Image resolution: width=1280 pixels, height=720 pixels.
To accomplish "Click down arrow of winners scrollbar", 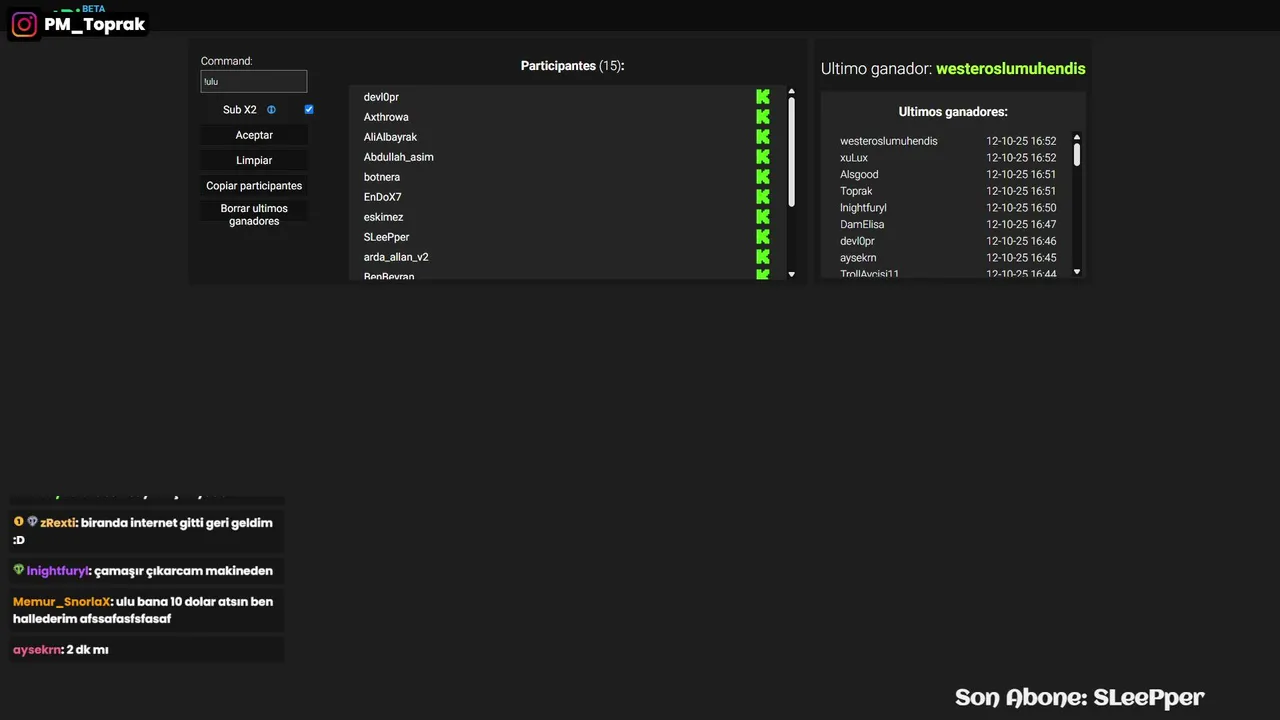I will click(x=1077, y=271).
